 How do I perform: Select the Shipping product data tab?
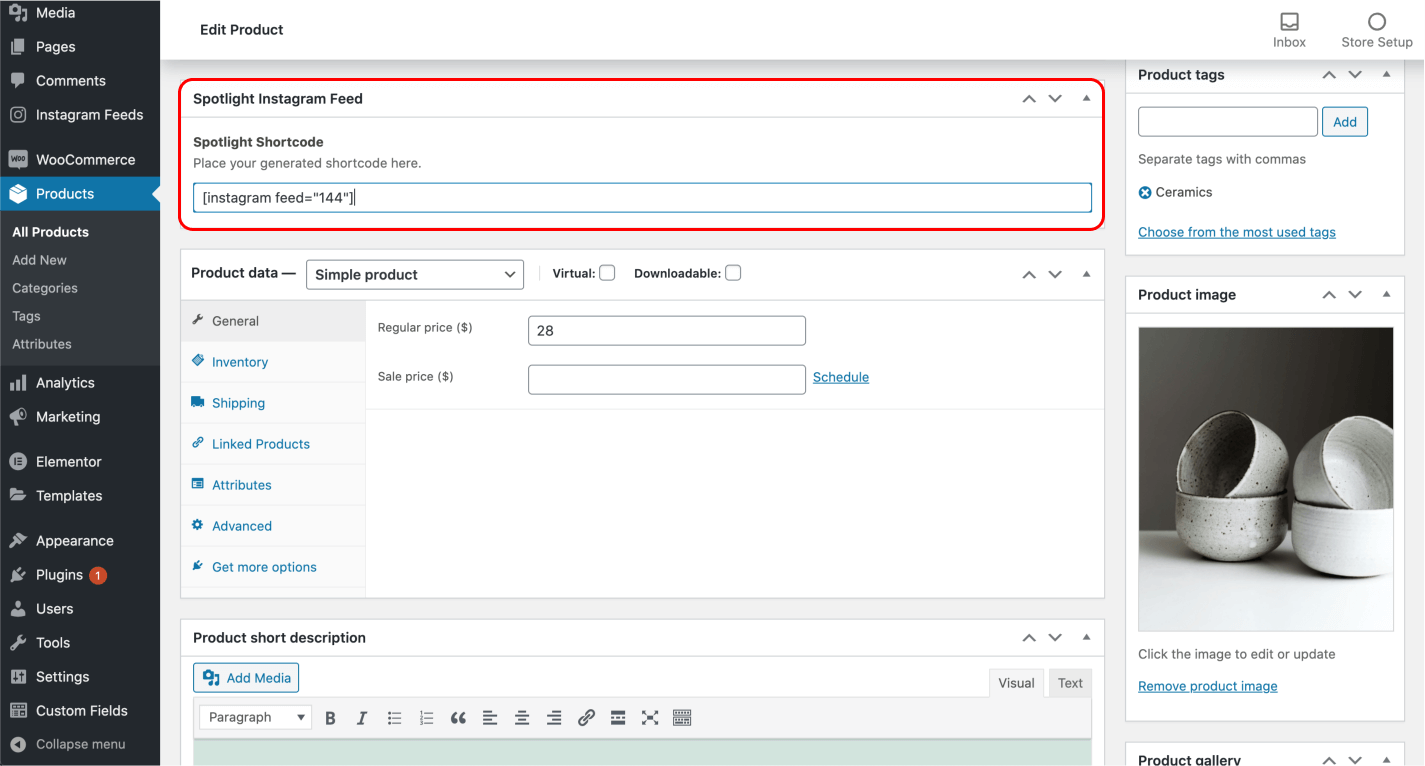pyautogui.click(x=273, y=403)
